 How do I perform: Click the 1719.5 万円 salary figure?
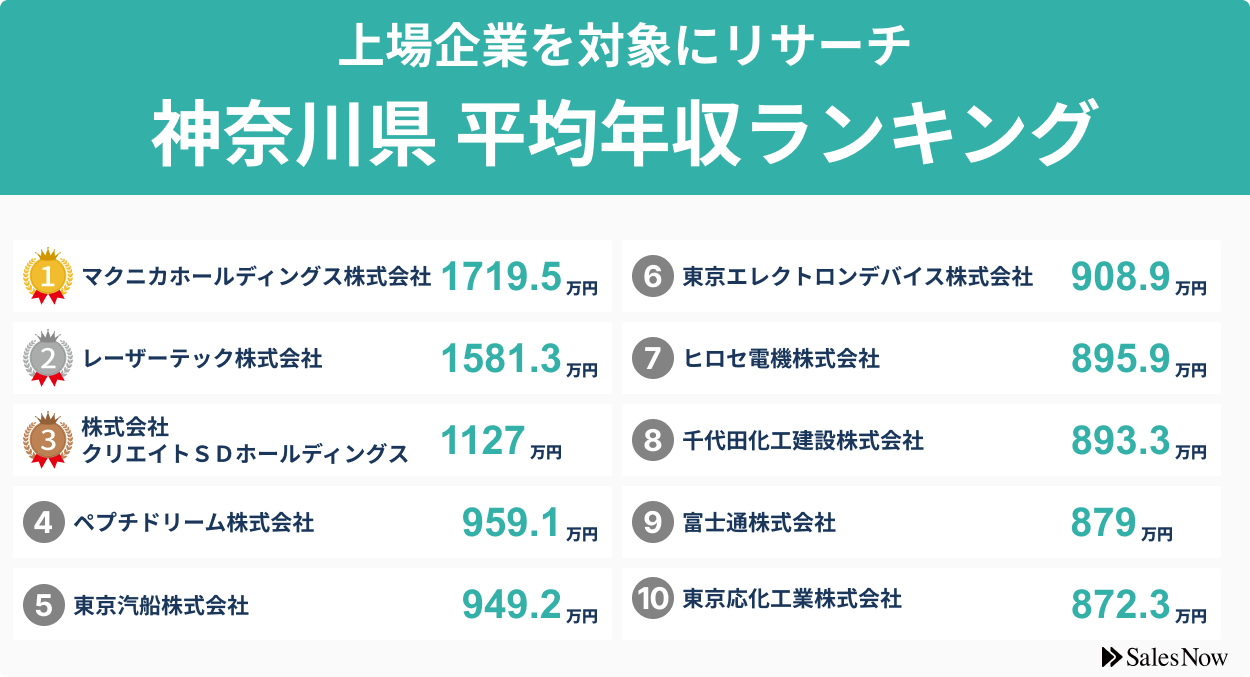point(518,278)
